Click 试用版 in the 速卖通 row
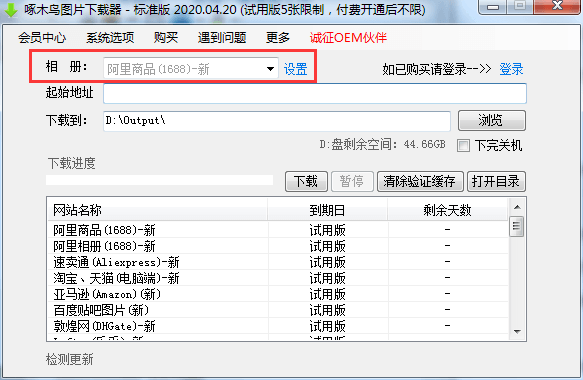Image resolution: width=583 pixels, height=380 pixels. 327,262
